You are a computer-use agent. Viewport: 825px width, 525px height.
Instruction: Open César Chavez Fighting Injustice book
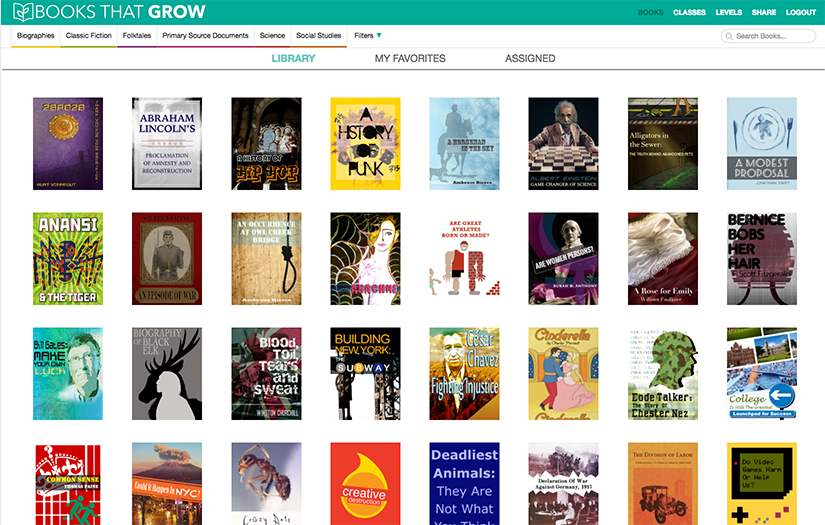tap(464, 374)
